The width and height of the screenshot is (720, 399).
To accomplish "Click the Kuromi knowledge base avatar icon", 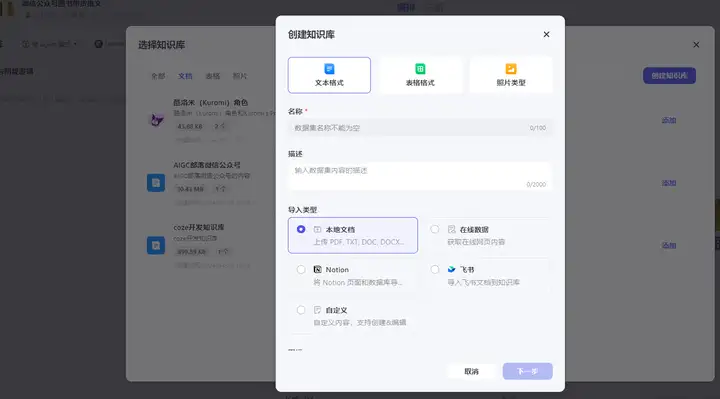I will pos(157,120).
